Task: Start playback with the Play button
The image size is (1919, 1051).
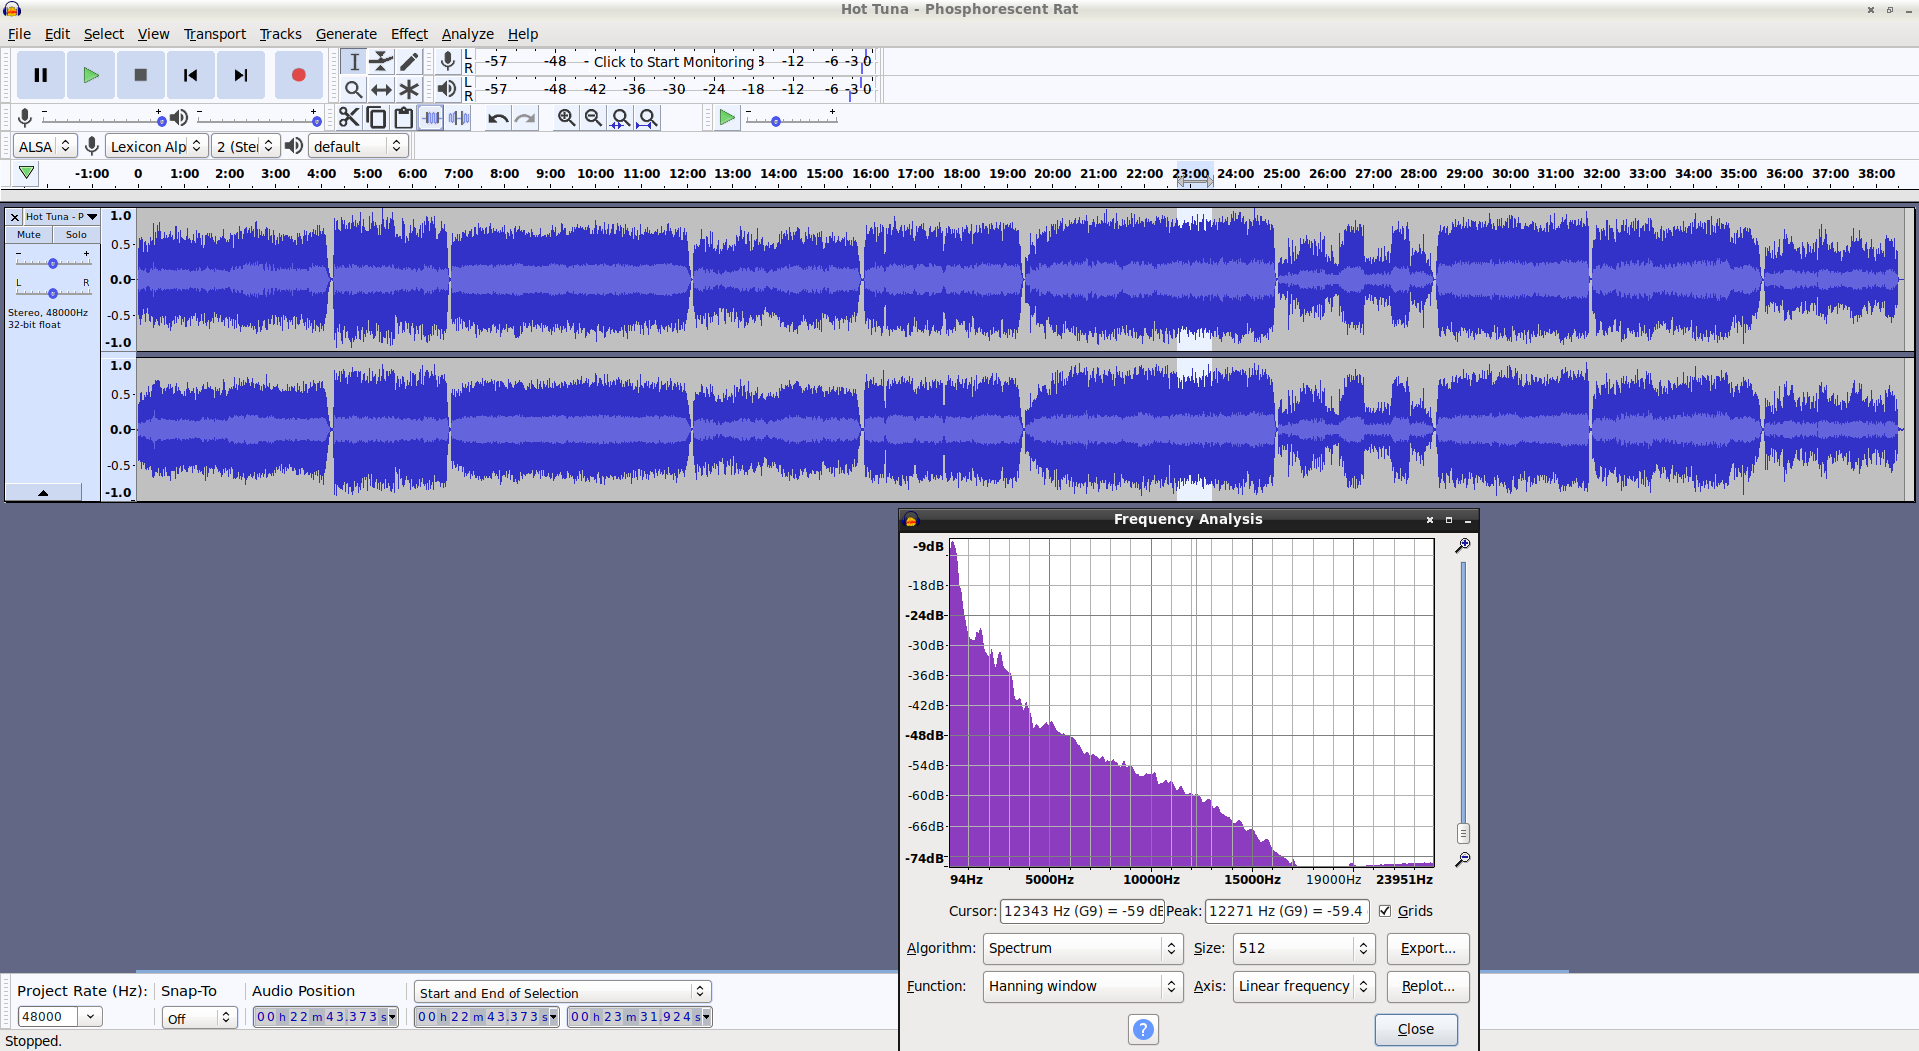Action: [x=91, y=75]
